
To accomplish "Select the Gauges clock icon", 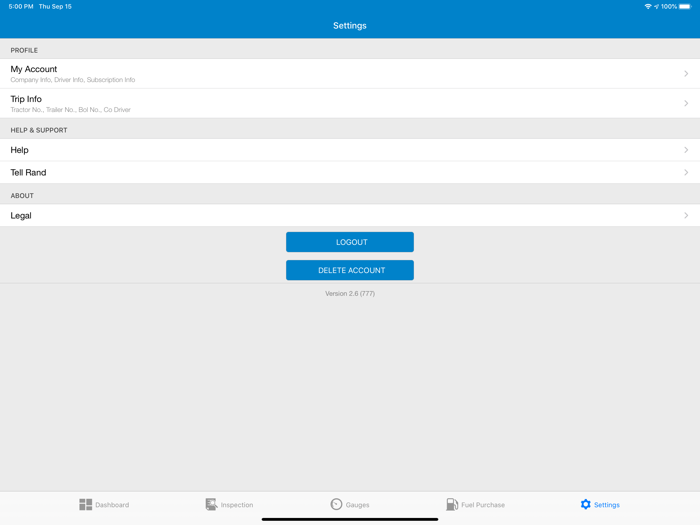I will pos(336,504).
